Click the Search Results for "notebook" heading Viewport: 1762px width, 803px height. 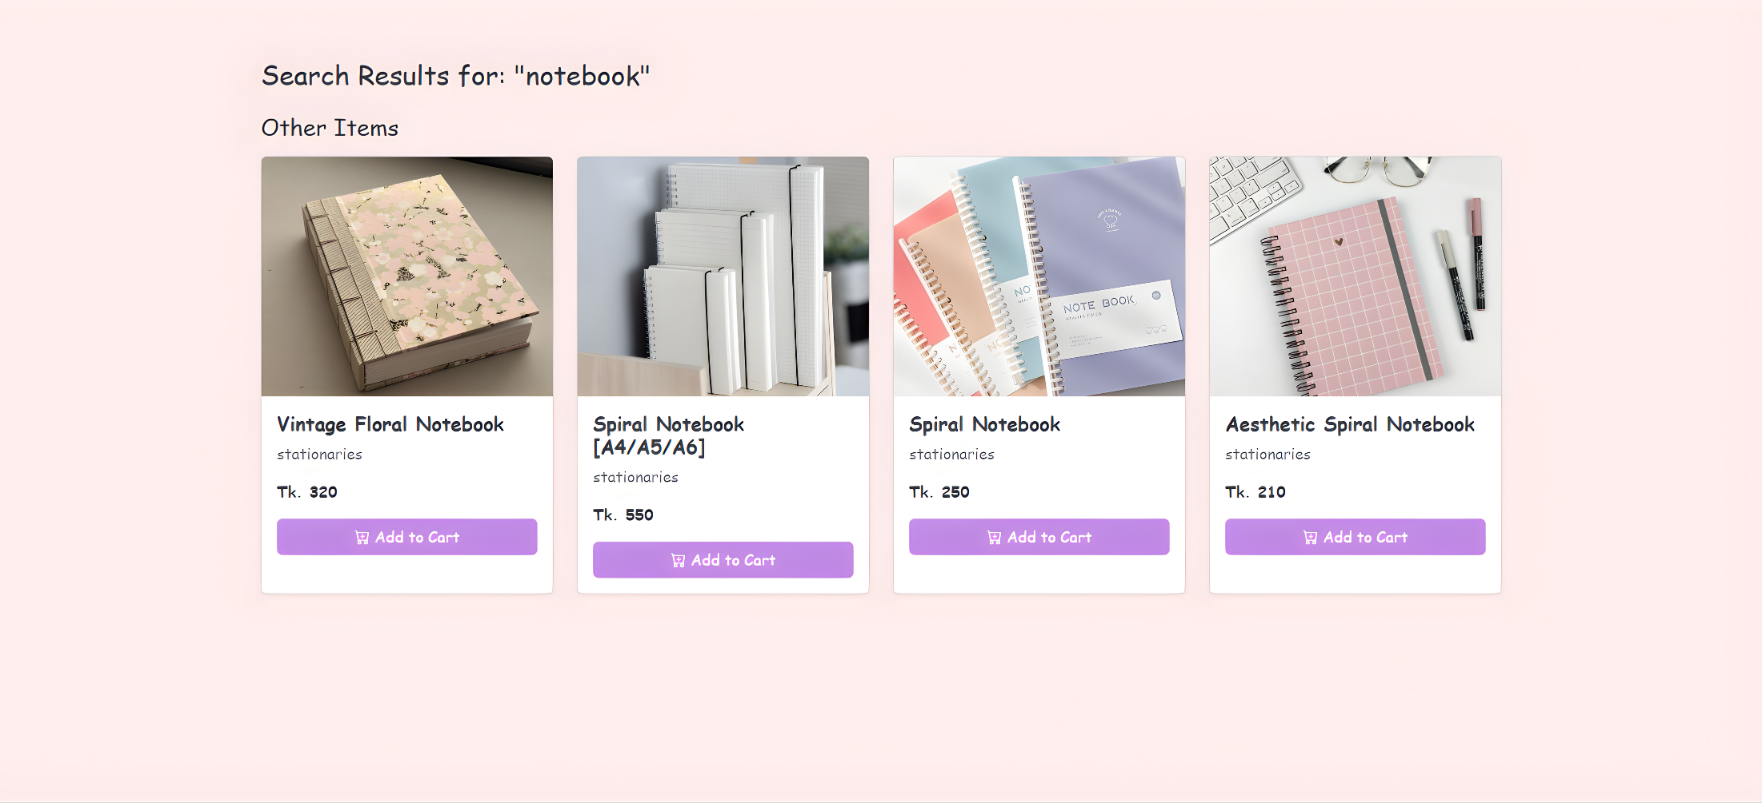click(x=456, y=76)
